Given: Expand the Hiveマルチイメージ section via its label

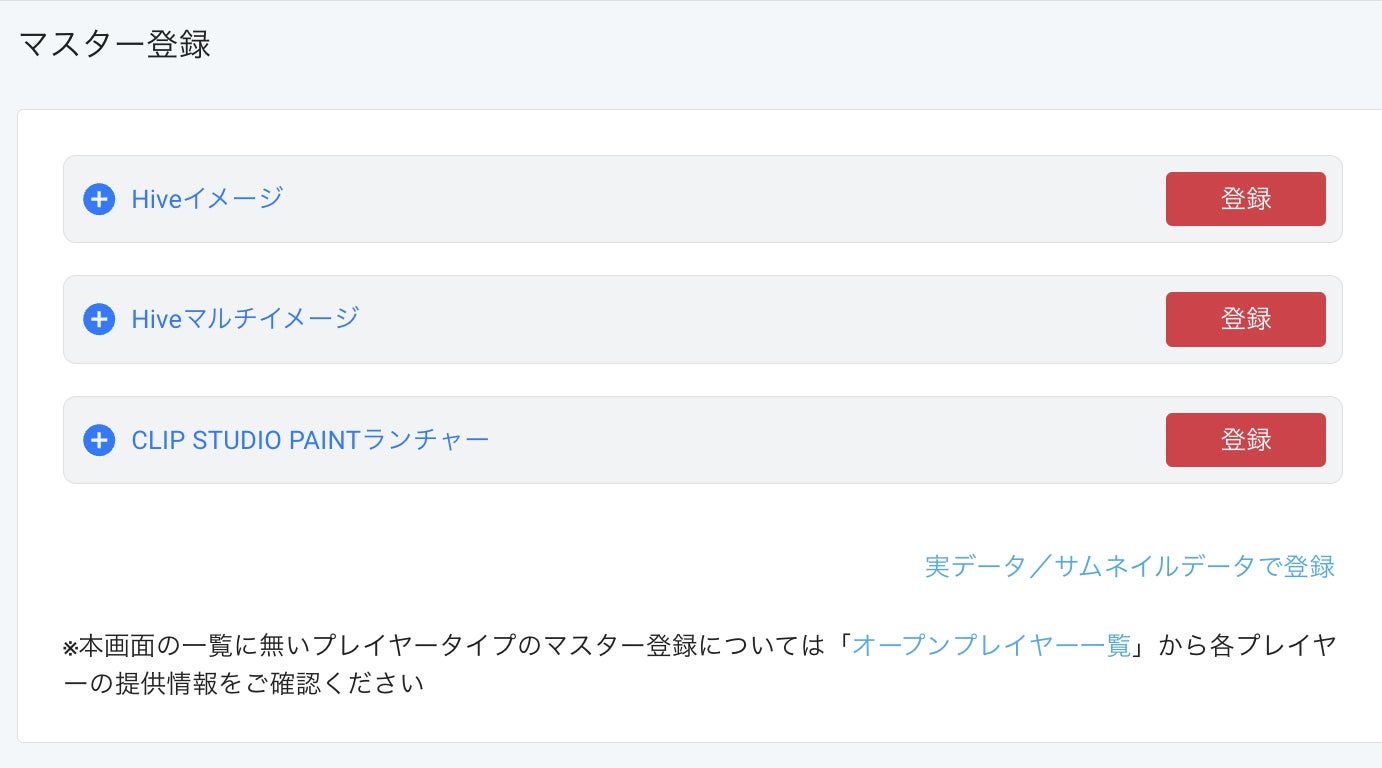Looking at the screenshot, I should 245,319.
